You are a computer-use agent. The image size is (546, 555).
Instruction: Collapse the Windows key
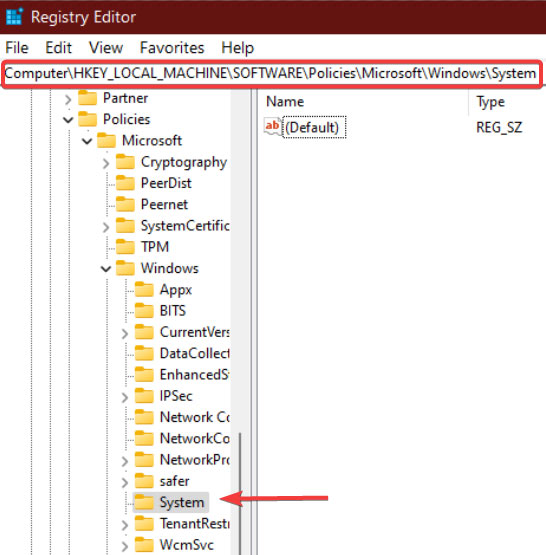click(x=106, y=269)
